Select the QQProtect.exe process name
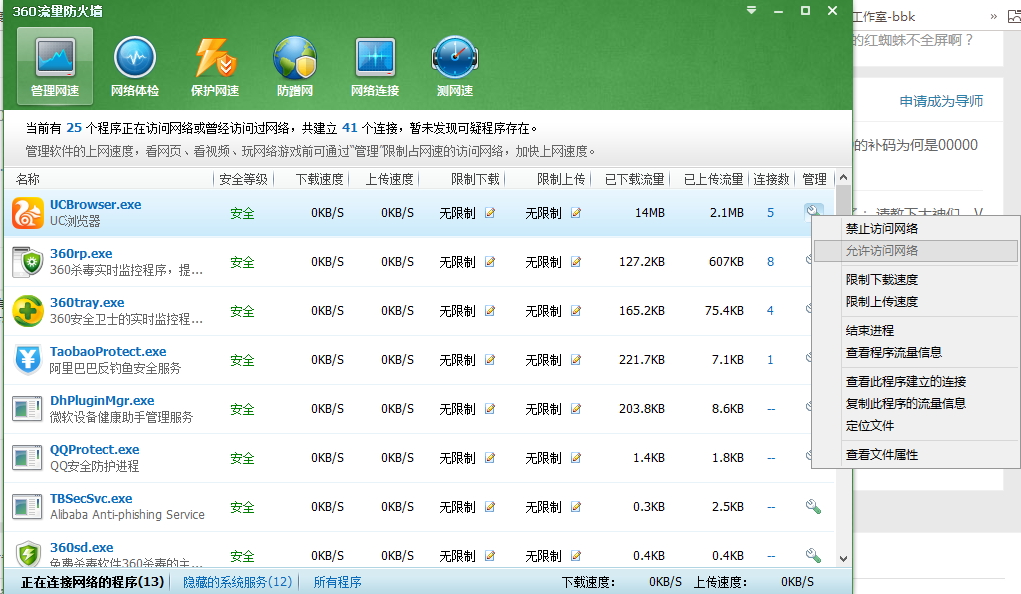 point(94,449)
